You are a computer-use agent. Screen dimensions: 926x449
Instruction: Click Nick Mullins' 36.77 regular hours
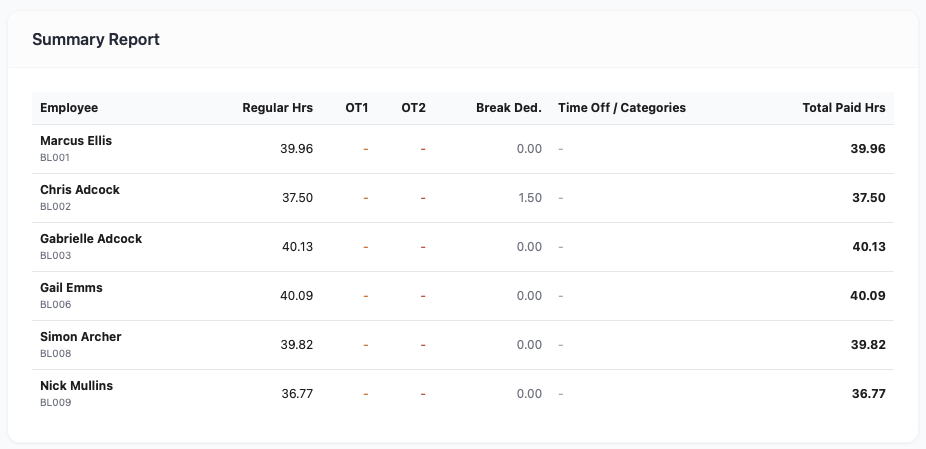pyautogui.click(x=297, y=393)
